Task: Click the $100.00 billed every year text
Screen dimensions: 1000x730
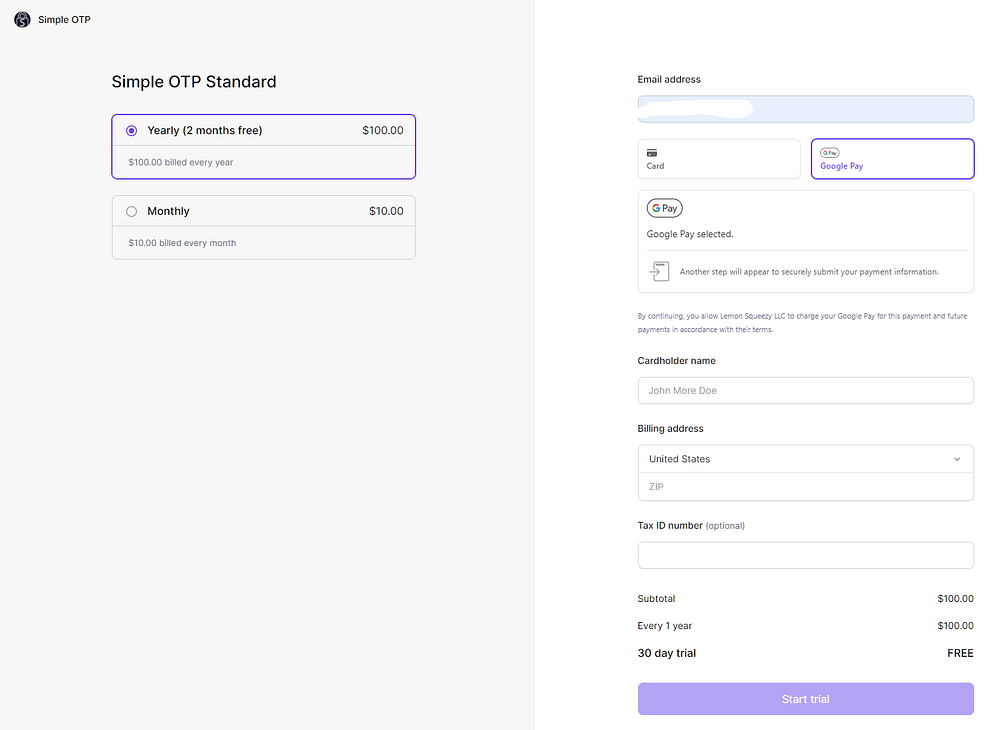Action: point(181,162)
